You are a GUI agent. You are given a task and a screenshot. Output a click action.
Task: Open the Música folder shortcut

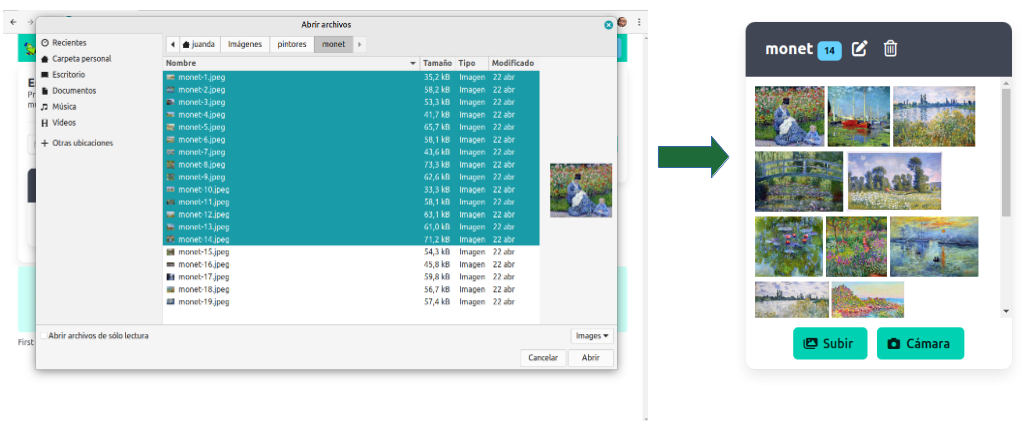tap(64, 107)
